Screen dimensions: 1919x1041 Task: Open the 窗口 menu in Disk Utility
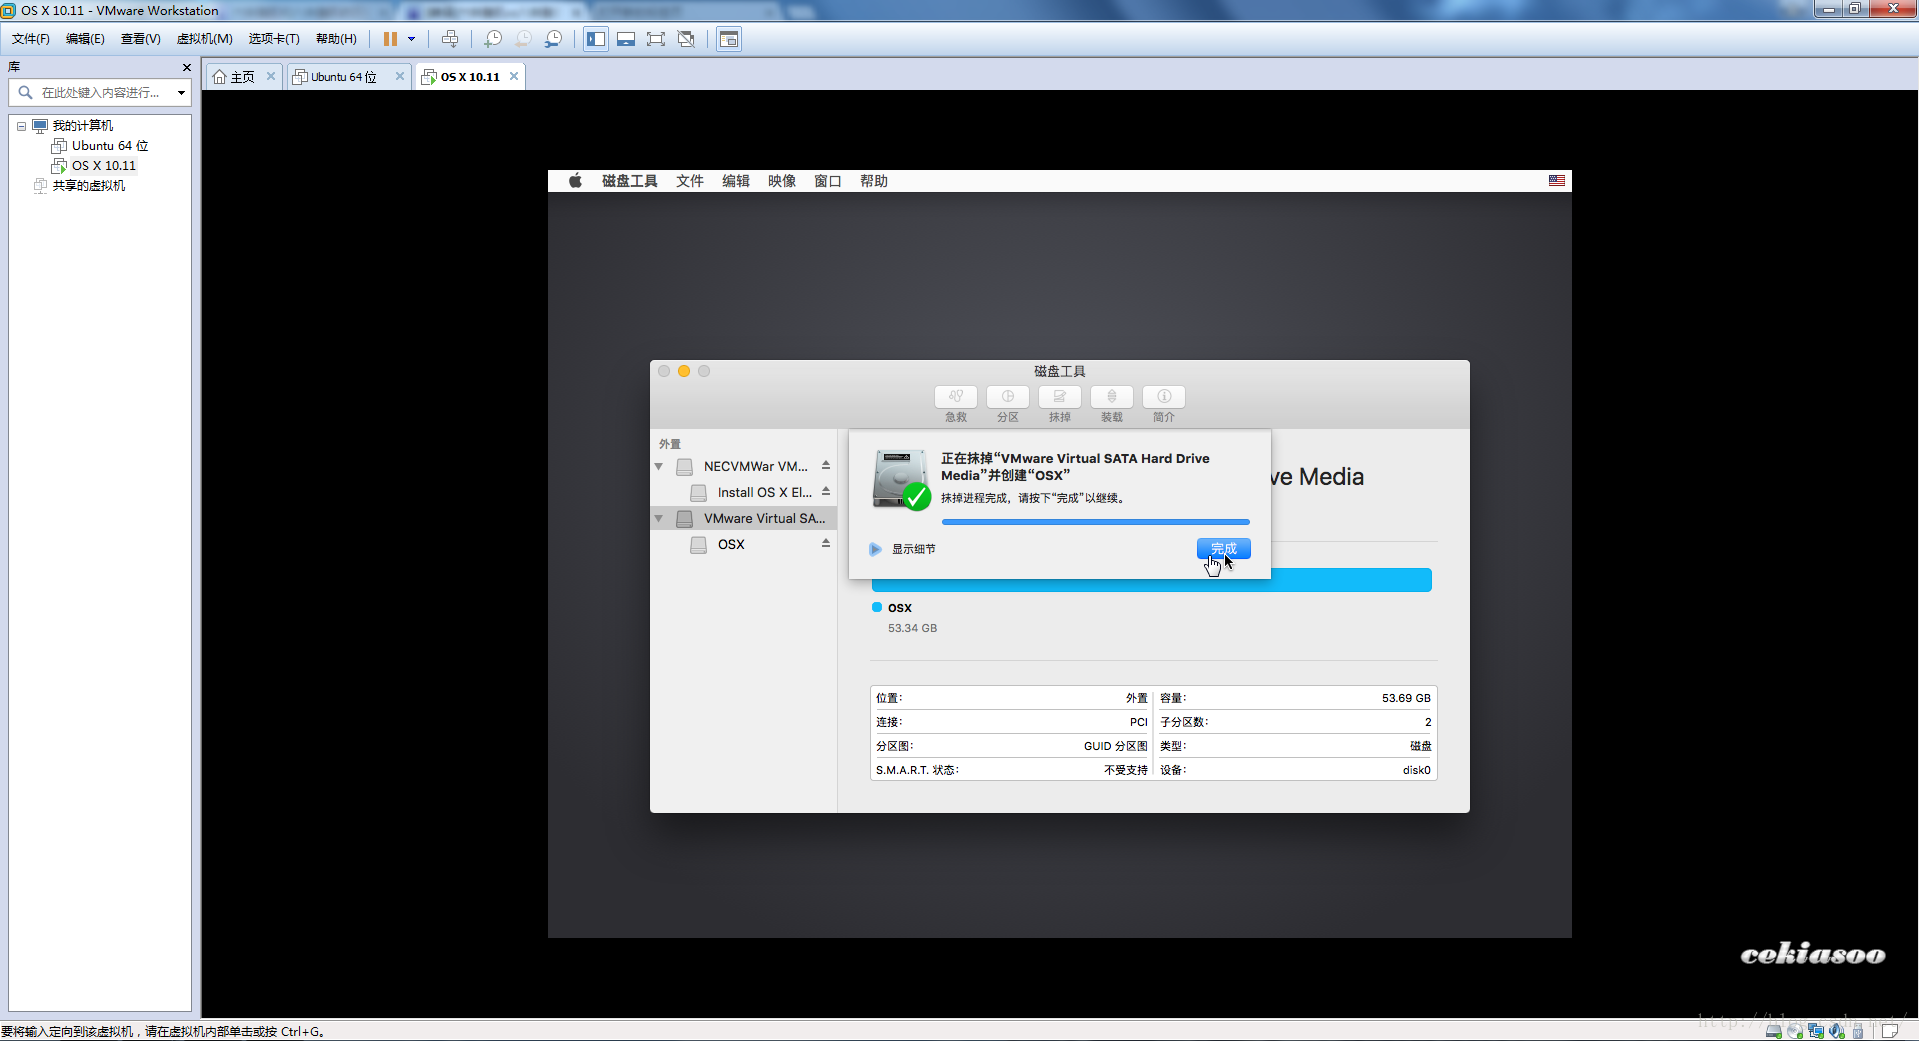click(828, 181)
